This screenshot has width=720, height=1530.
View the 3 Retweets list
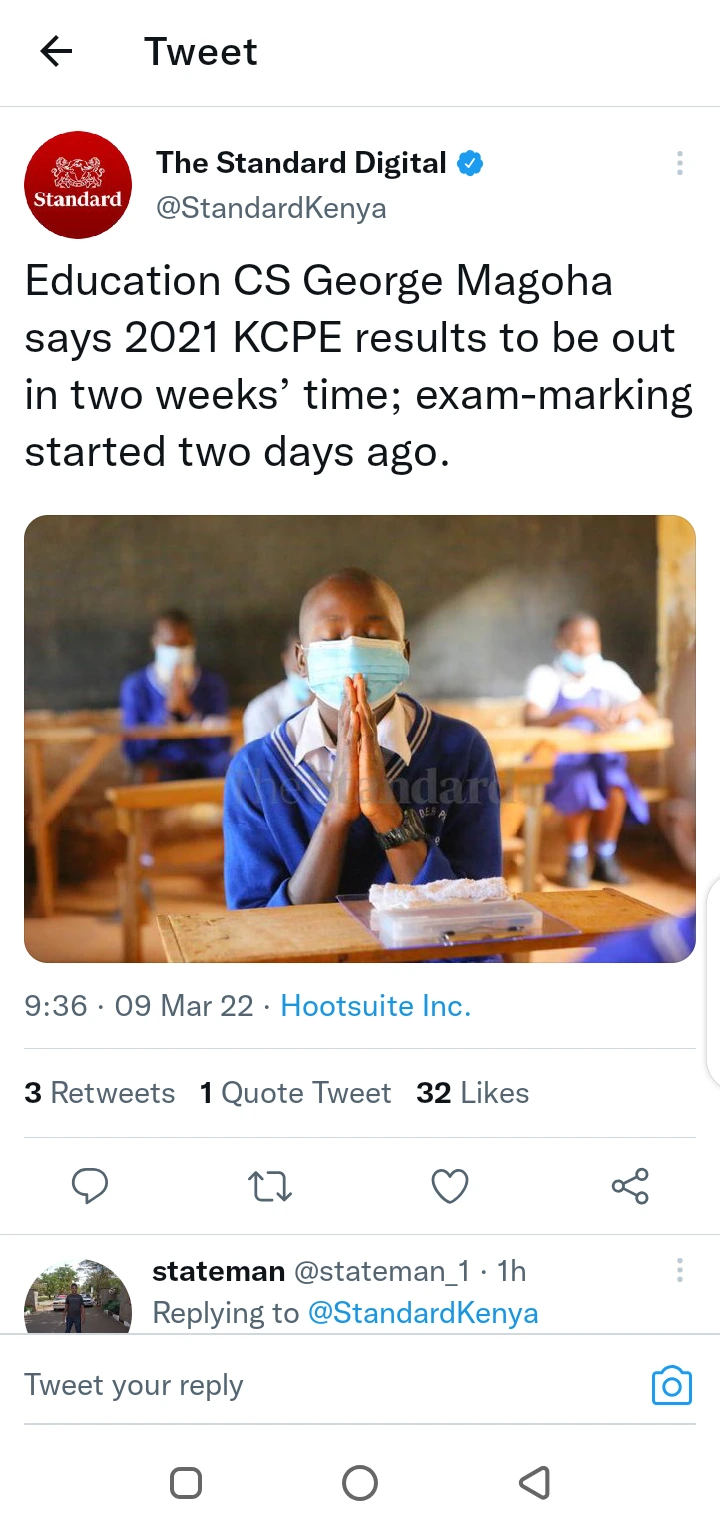pyautogui.click(x=100, y=1093)
